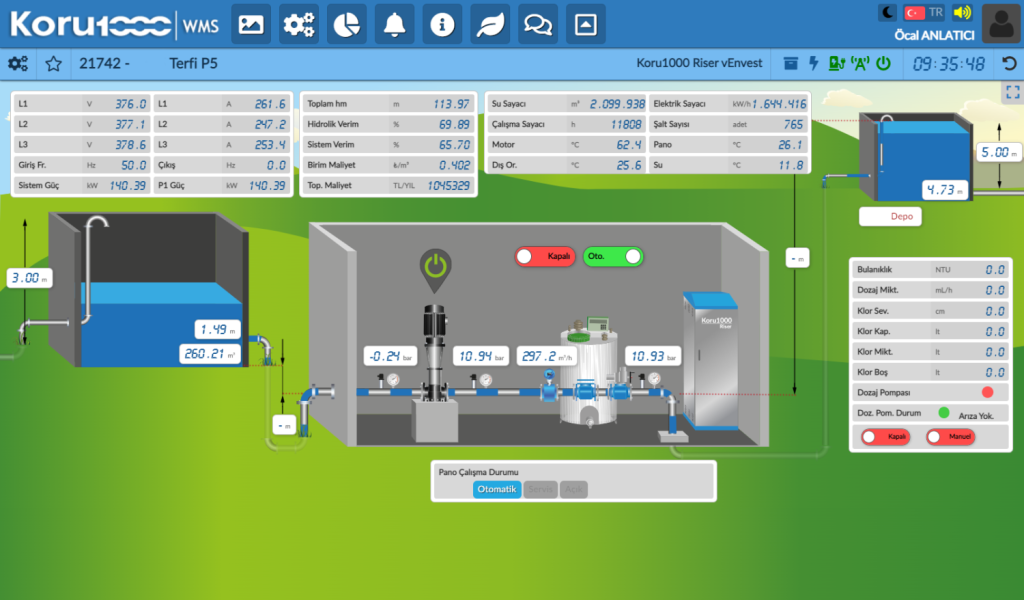Click the info circle icon

pos(442,25)
